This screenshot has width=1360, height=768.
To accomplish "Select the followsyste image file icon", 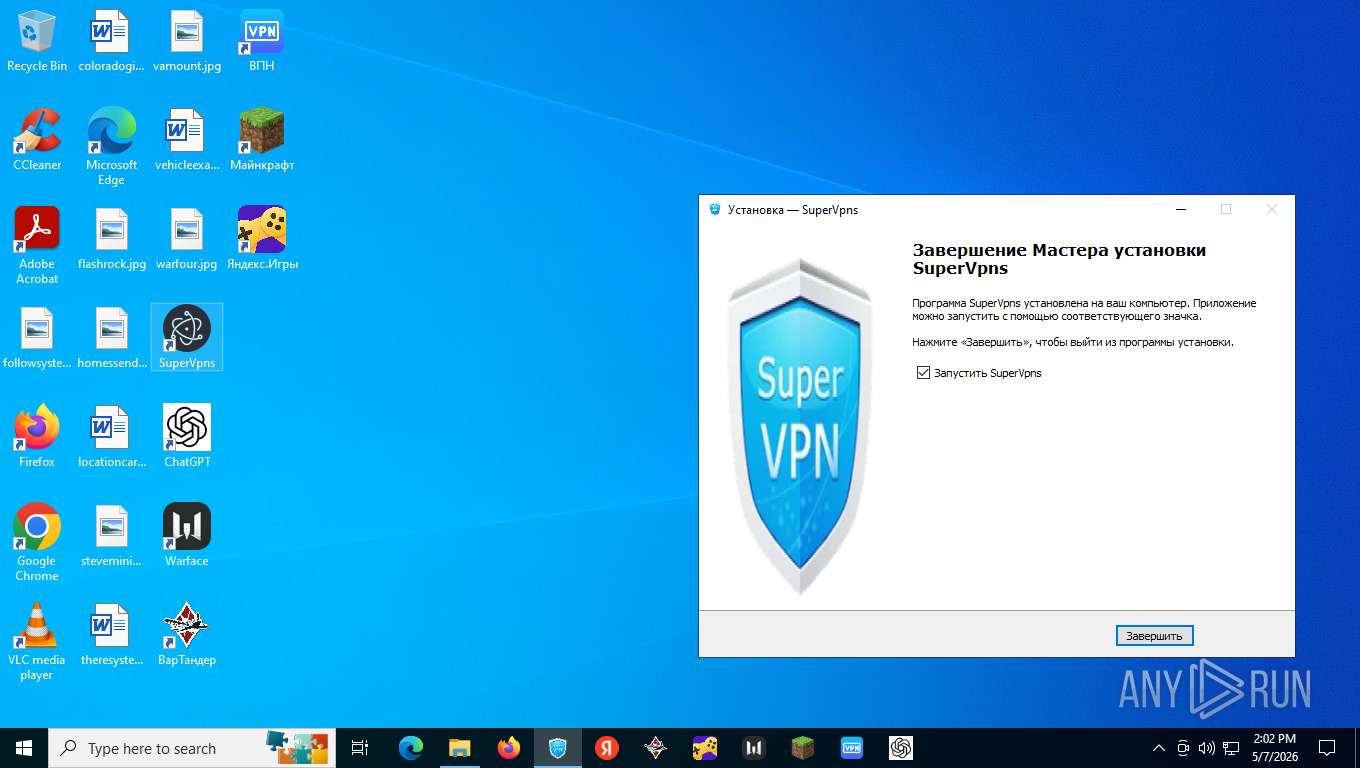I will (37, 337).
